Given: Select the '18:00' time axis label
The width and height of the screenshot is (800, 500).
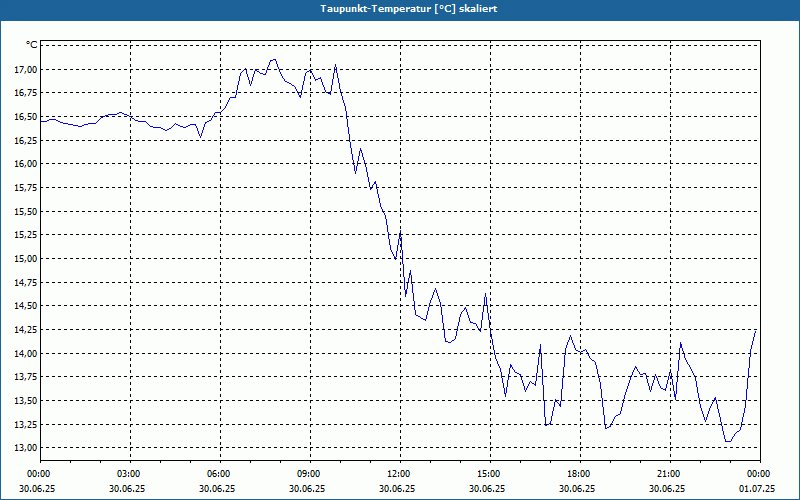Looking at the screenshot, I should point(579,474).
